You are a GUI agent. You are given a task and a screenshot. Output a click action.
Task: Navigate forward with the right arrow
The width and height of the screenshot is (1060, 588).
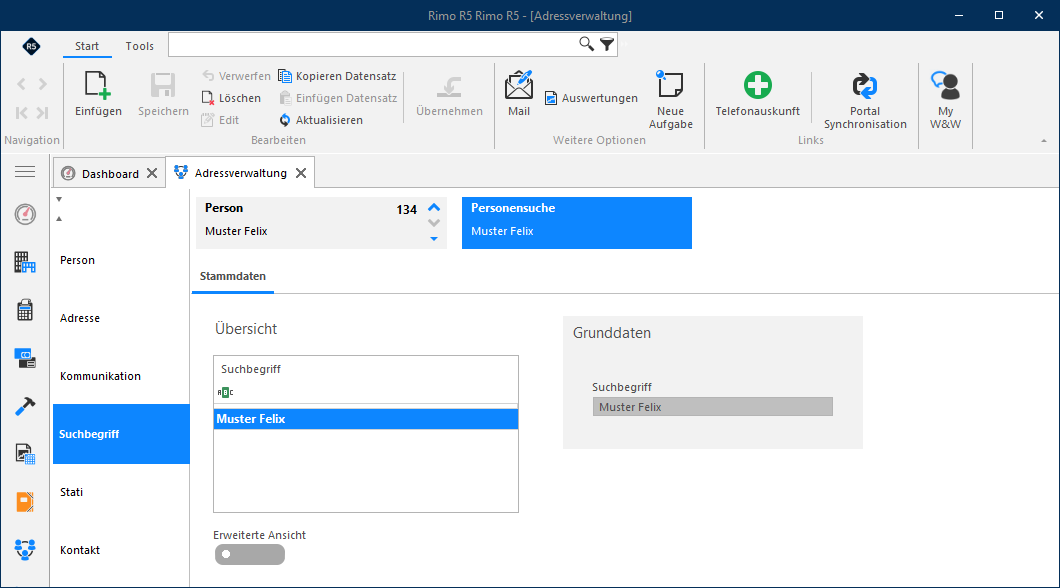pos(43,84)
